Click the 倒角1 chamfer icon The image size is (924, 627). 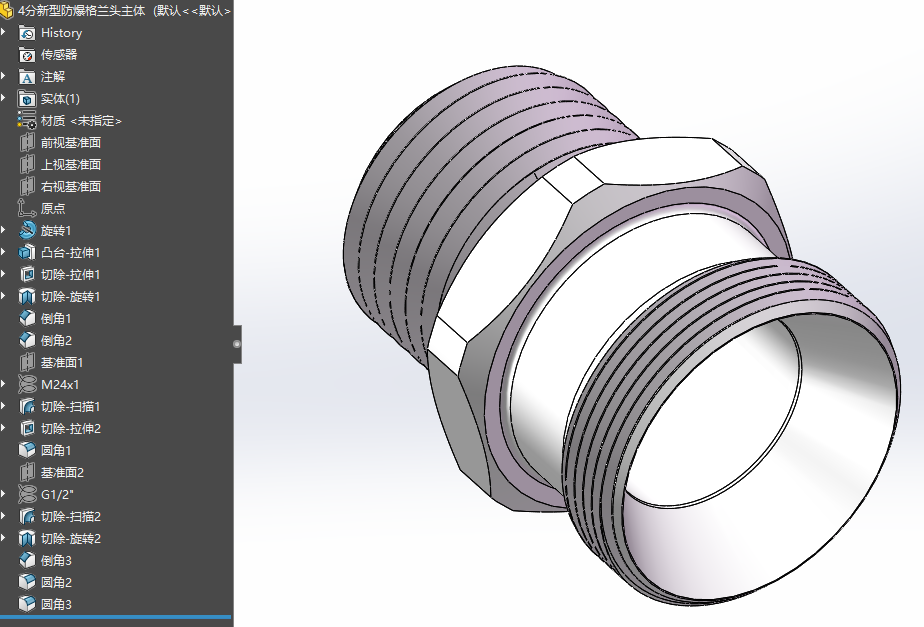pyautogui.click(x=27, y=319)
